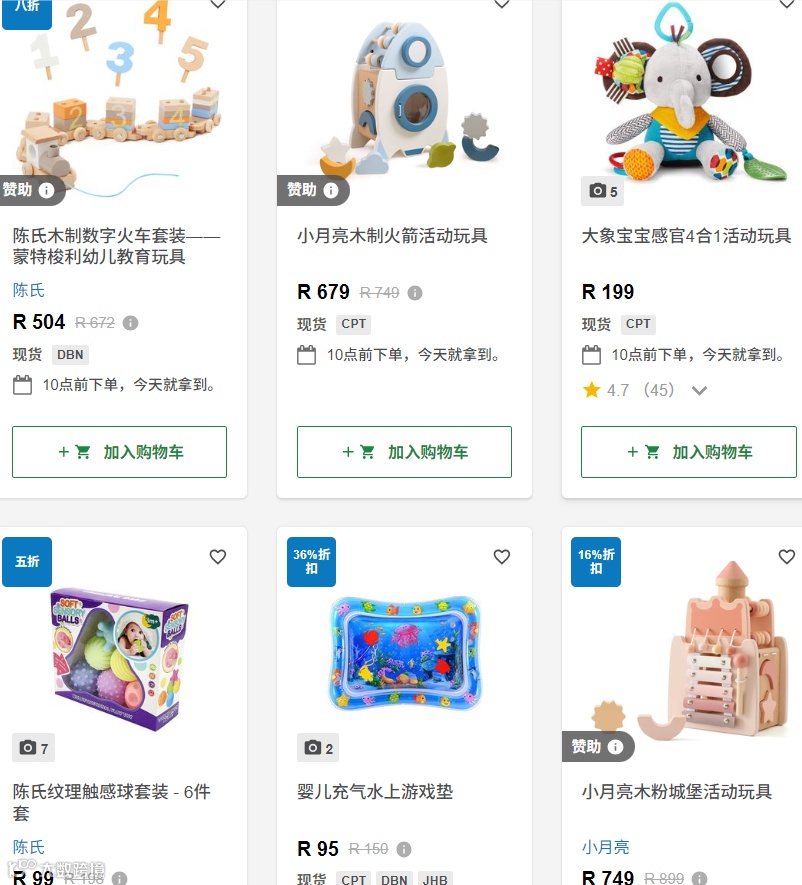The height and width of the screenshot is (885, 802).
Task: Open 2-photo gallery of water mat
Action: [318, 748]
